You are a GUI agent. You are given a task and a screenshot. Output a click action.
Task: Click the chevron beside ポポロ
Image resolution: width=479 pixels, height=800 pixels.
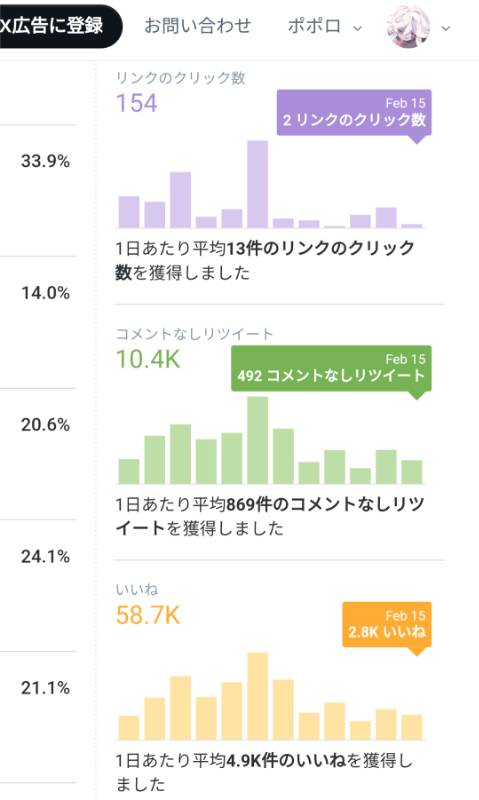[x=358, y=28]
